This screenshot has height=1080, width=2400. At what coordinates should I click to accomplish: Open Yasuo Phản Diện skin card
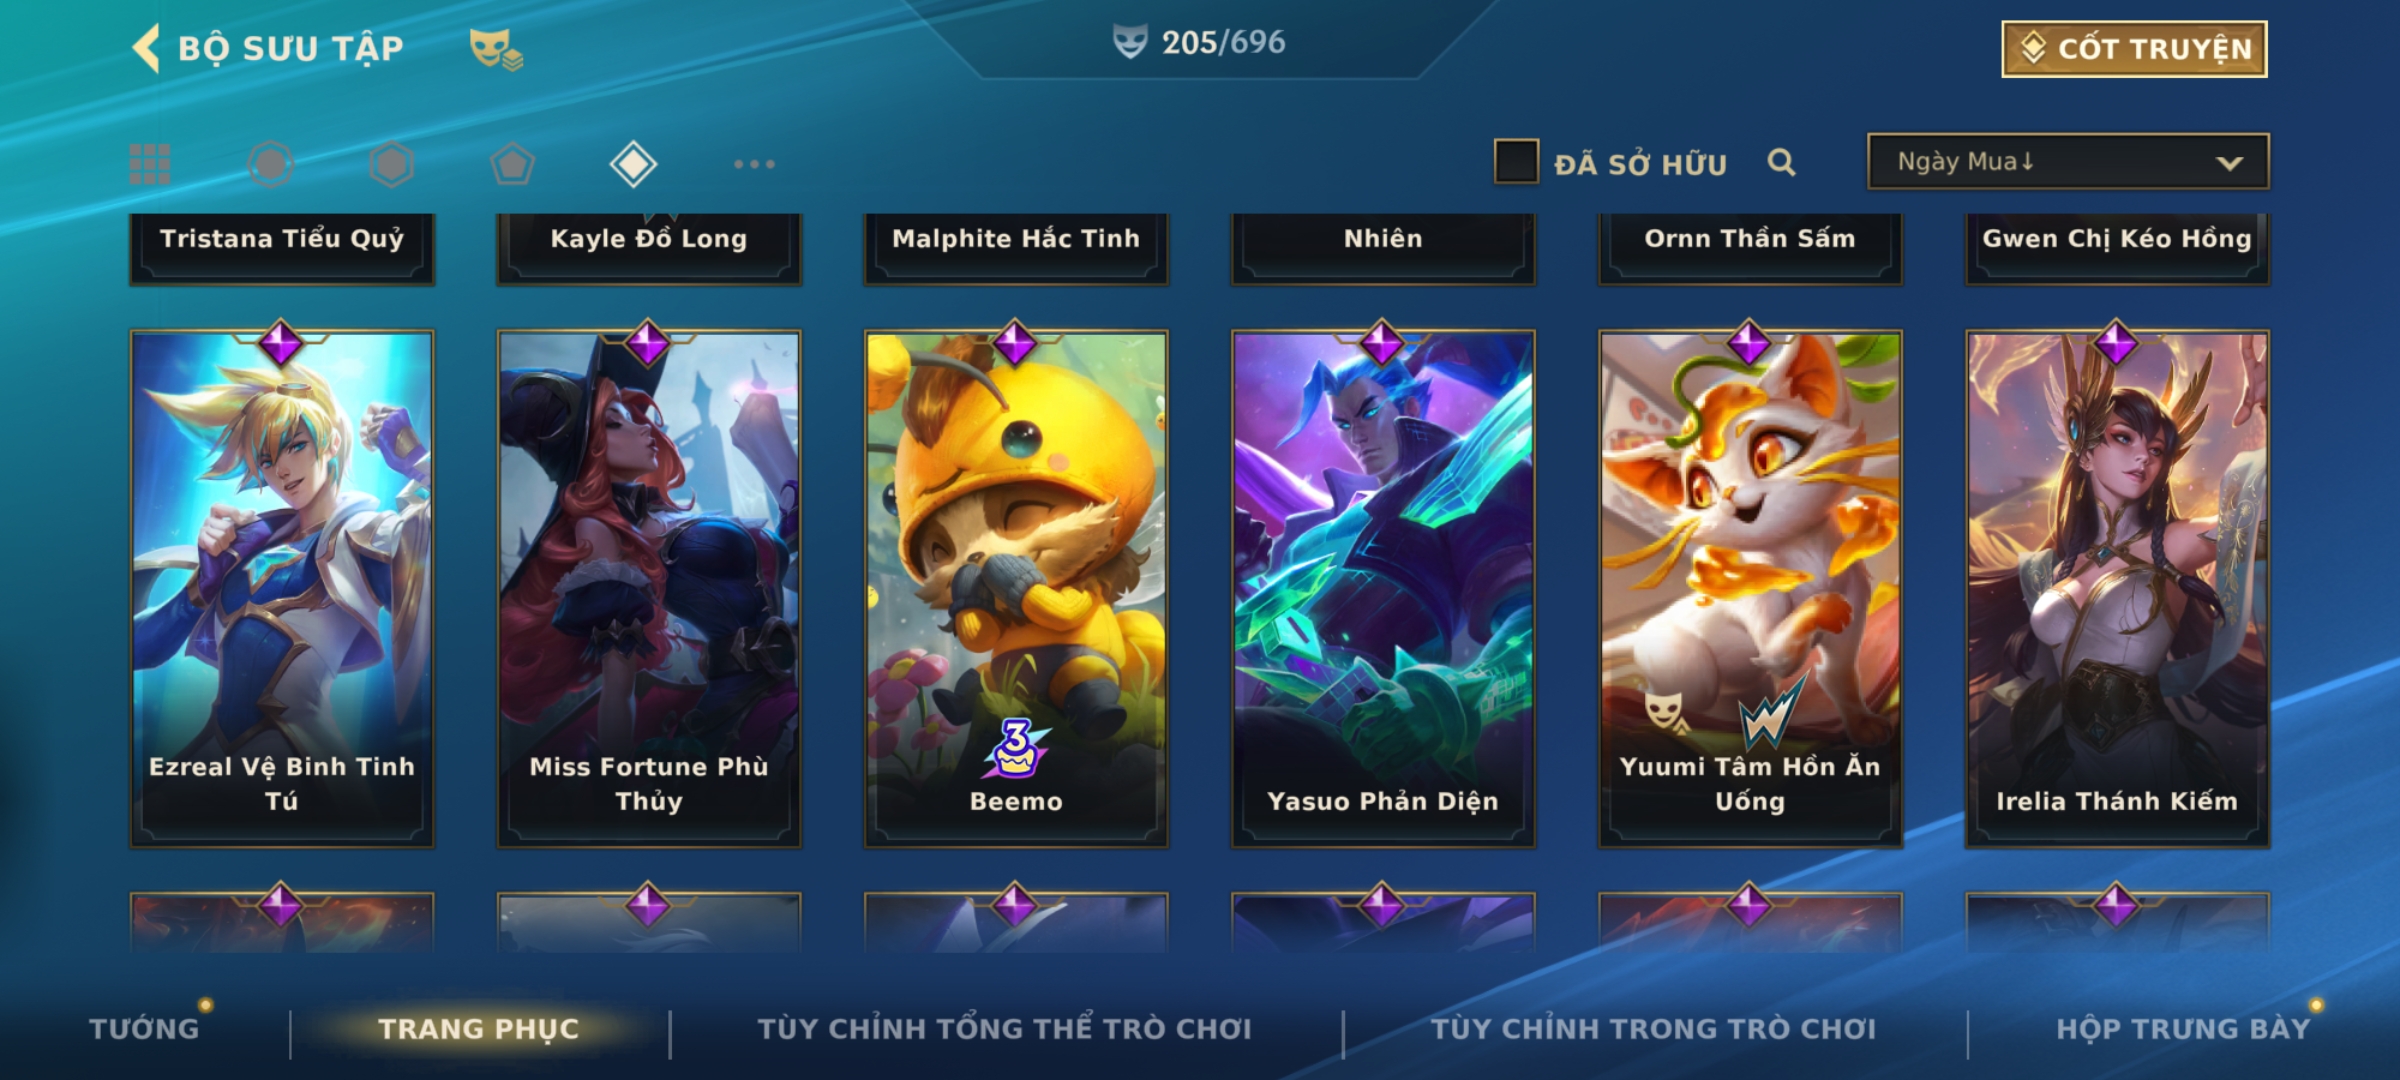pyautogui.click(x=1383, y=588)
